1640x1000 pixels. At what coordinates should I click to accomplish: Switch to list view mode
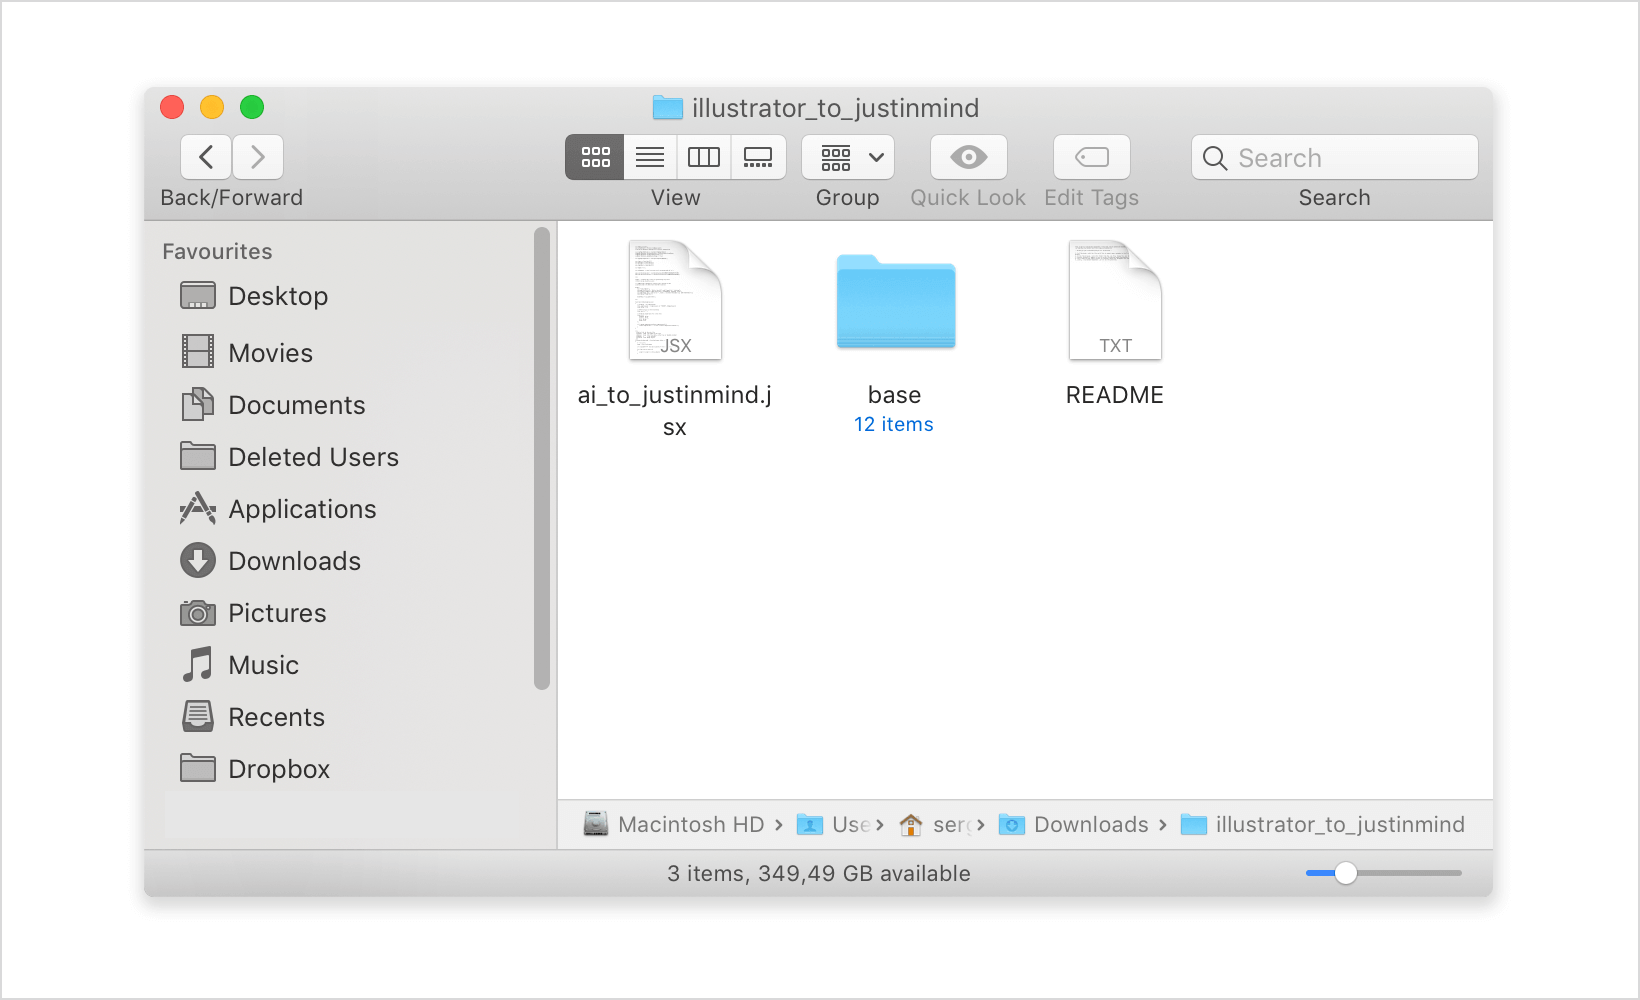650,157
